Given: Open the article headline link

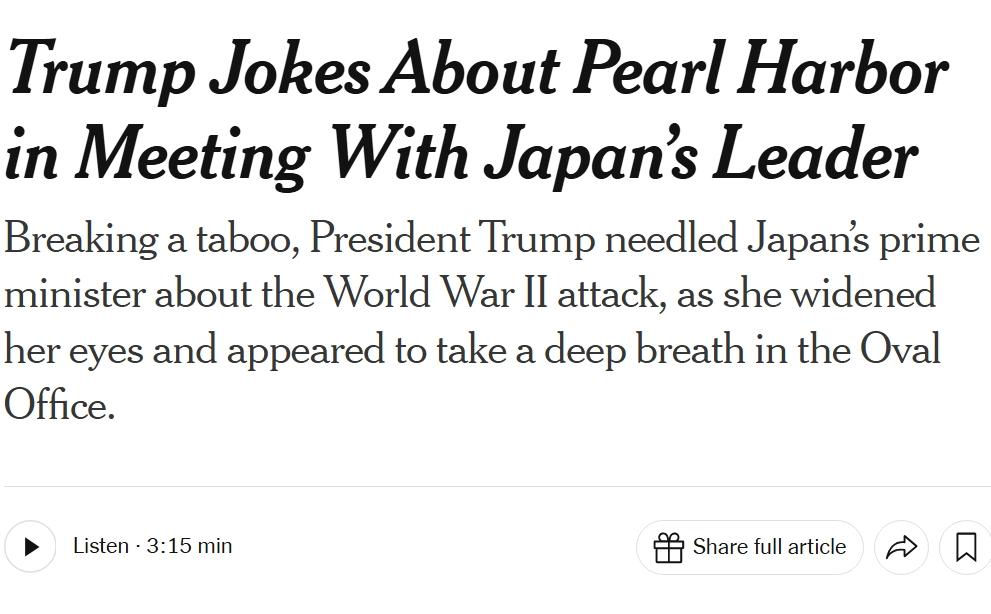Looking at the screenshot, I should click(475, 110).
